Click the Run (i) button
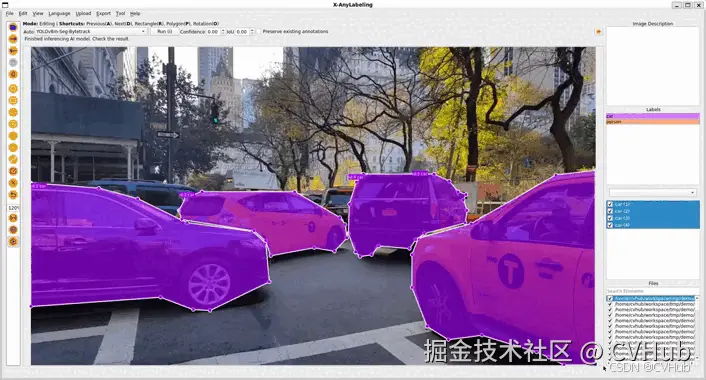This screenshot has height=380, width=706. coord(164,32)
